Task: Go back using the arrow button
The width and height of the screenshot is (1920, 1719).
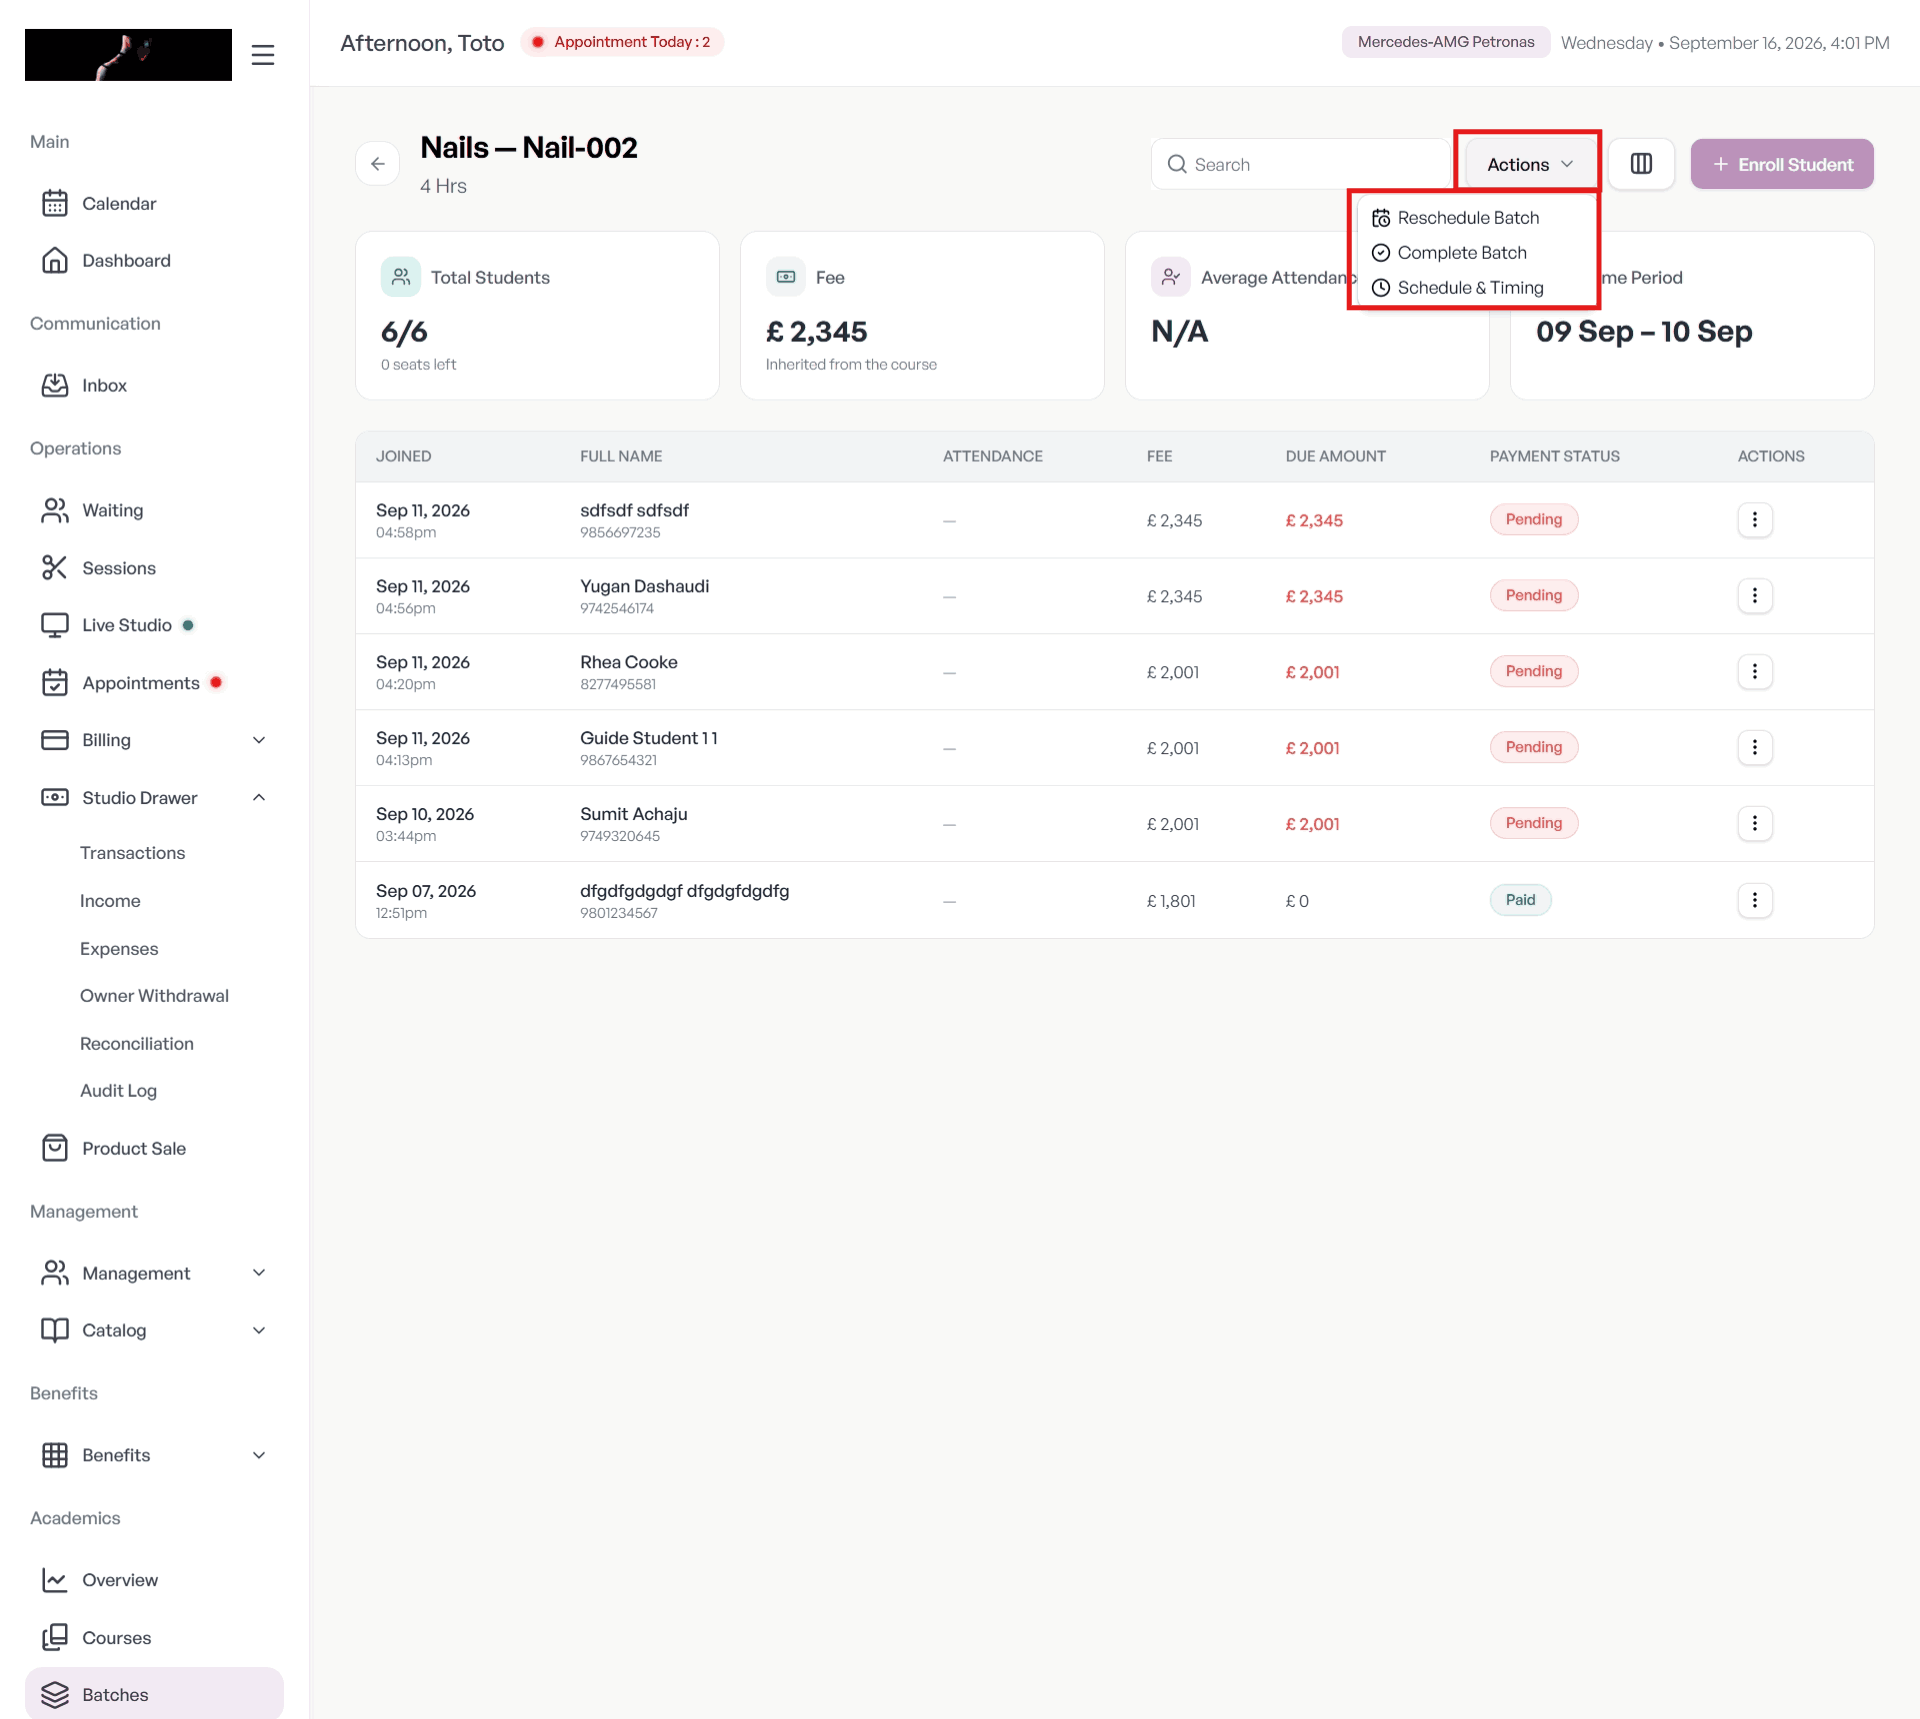Action: (378, 164)
